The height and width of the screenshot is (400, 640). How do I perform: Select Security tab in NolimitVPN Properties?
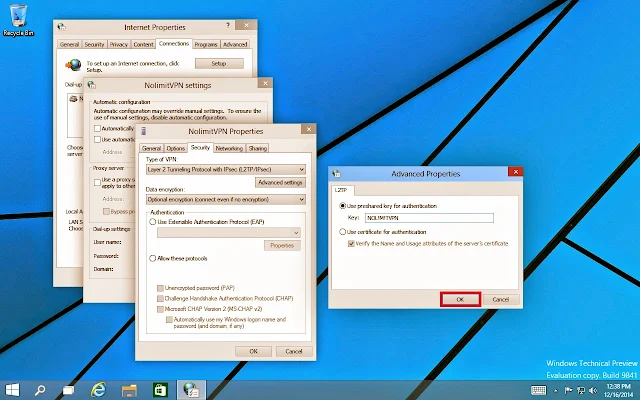200,148
